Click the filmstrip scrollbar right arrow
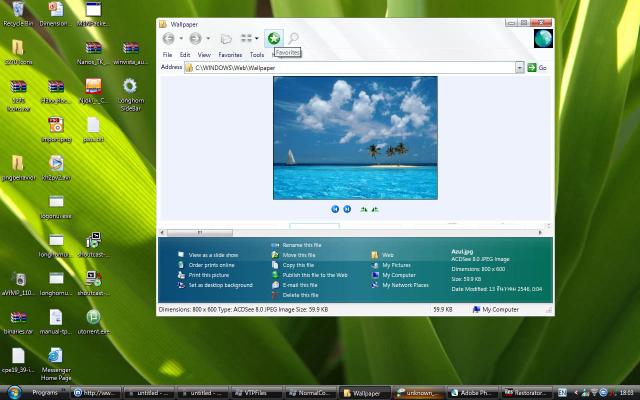 [541, 233]
